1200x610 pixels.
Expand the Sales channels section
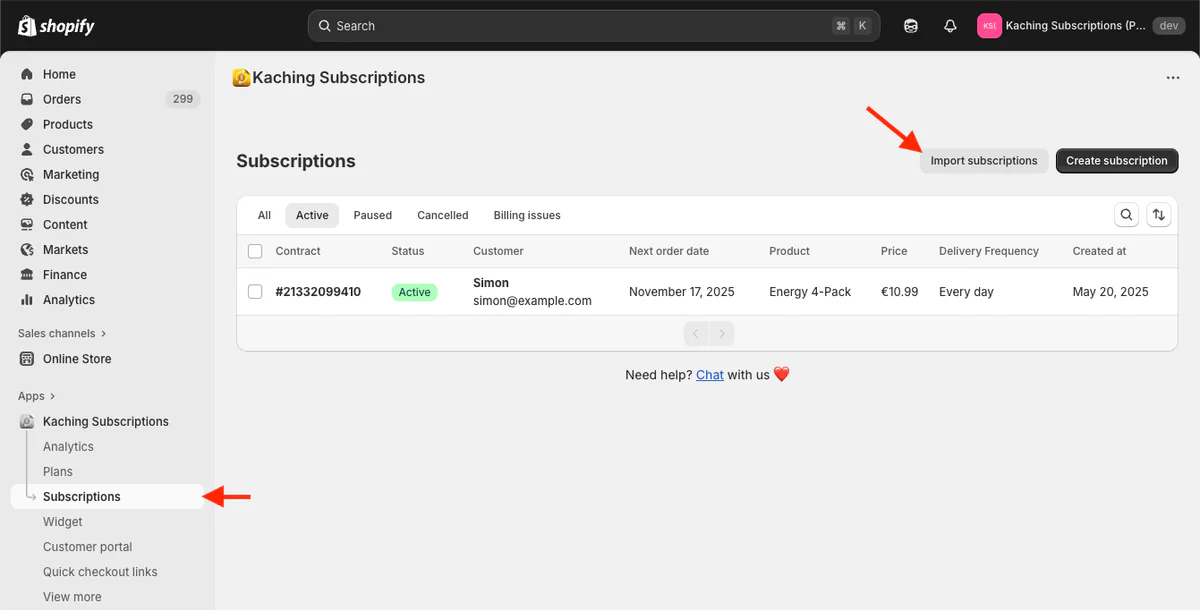click(x=62, y=333)
